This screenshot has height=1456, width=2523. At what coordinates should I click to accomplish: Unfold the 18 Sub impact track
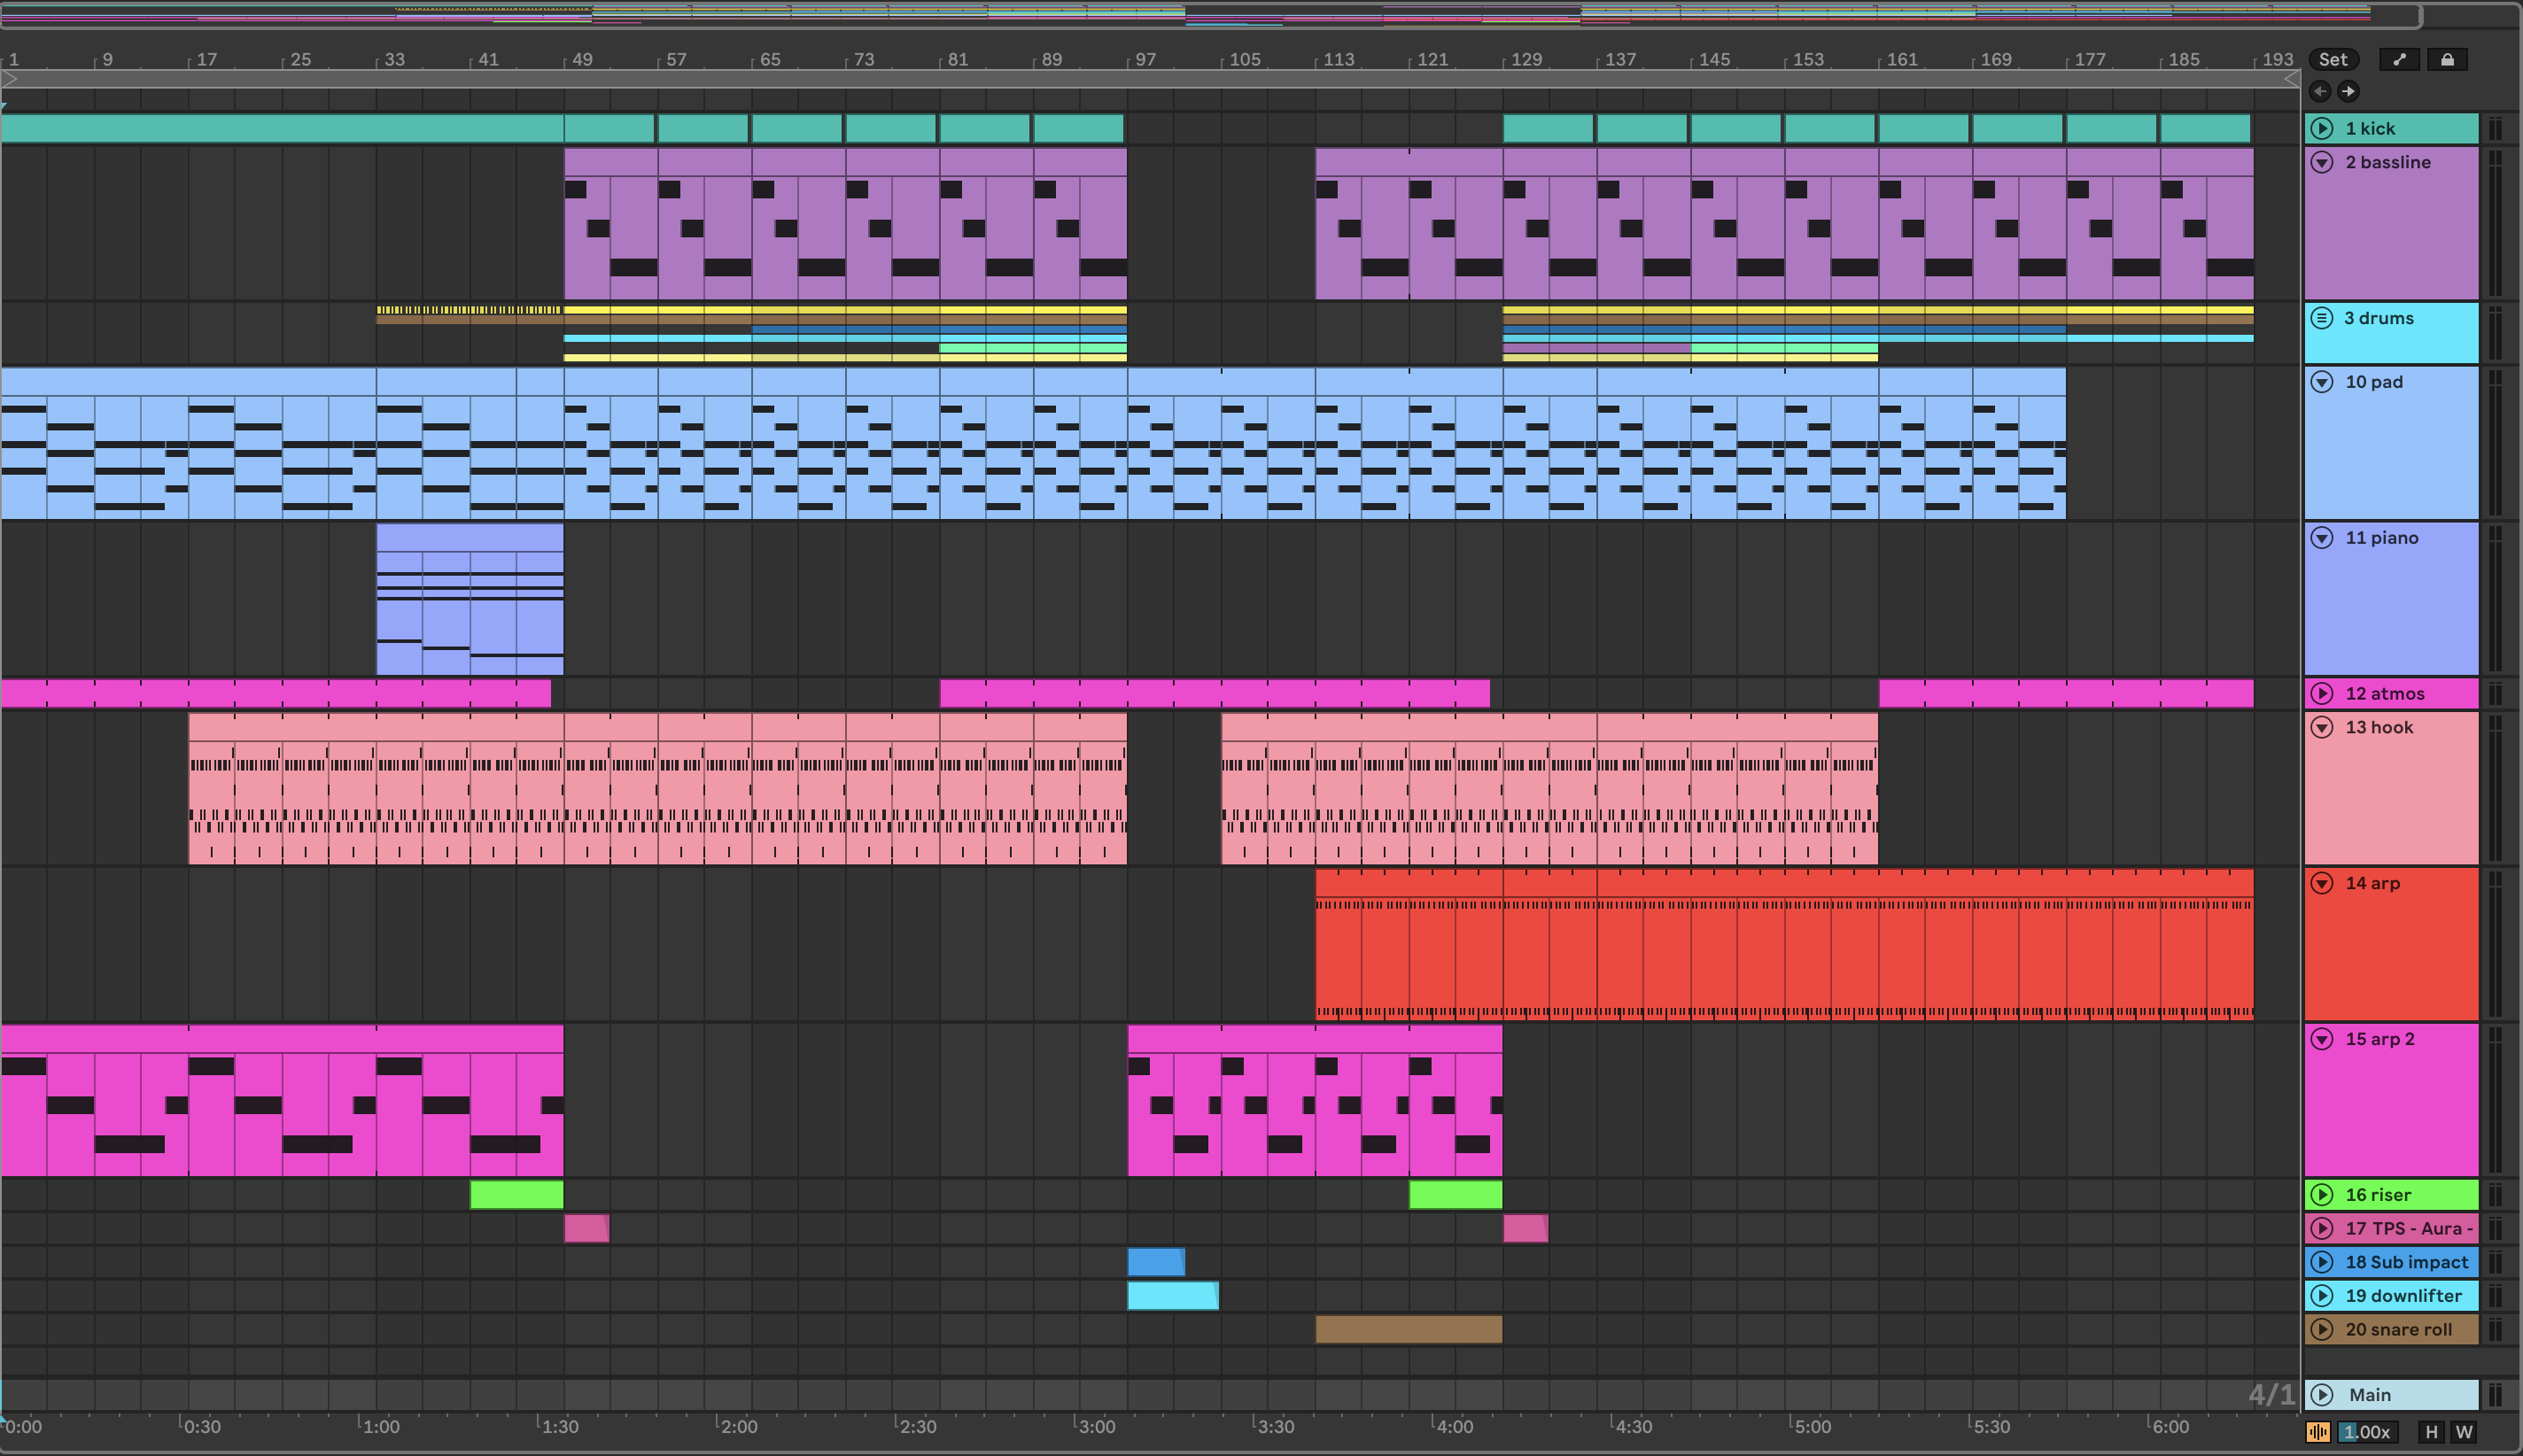2322,1262
